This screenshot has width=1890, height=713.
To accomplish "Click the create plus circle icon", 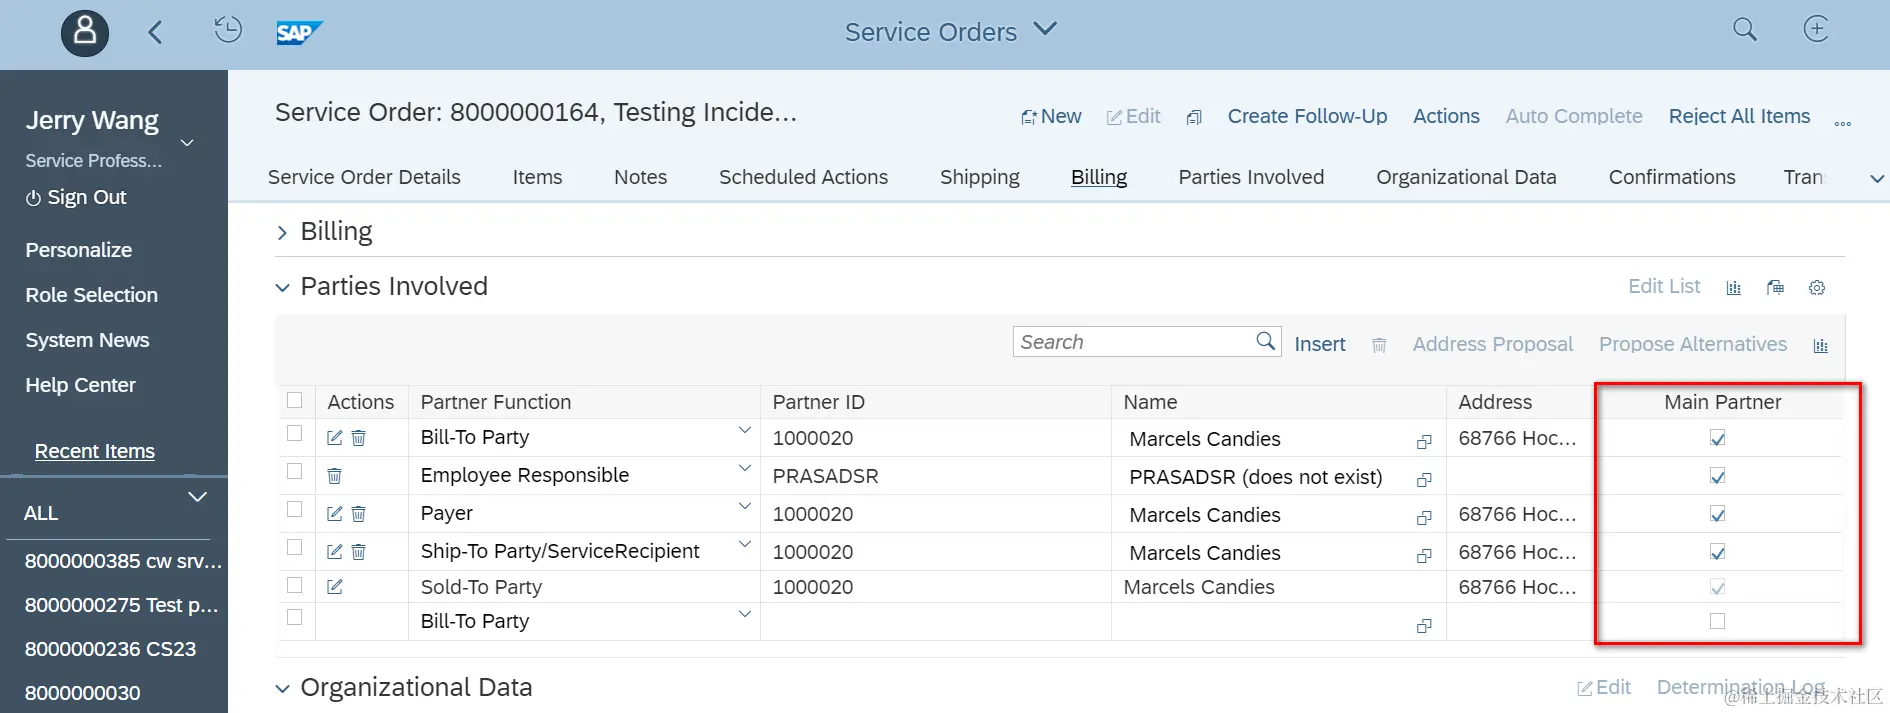I will pos(1816,30).
